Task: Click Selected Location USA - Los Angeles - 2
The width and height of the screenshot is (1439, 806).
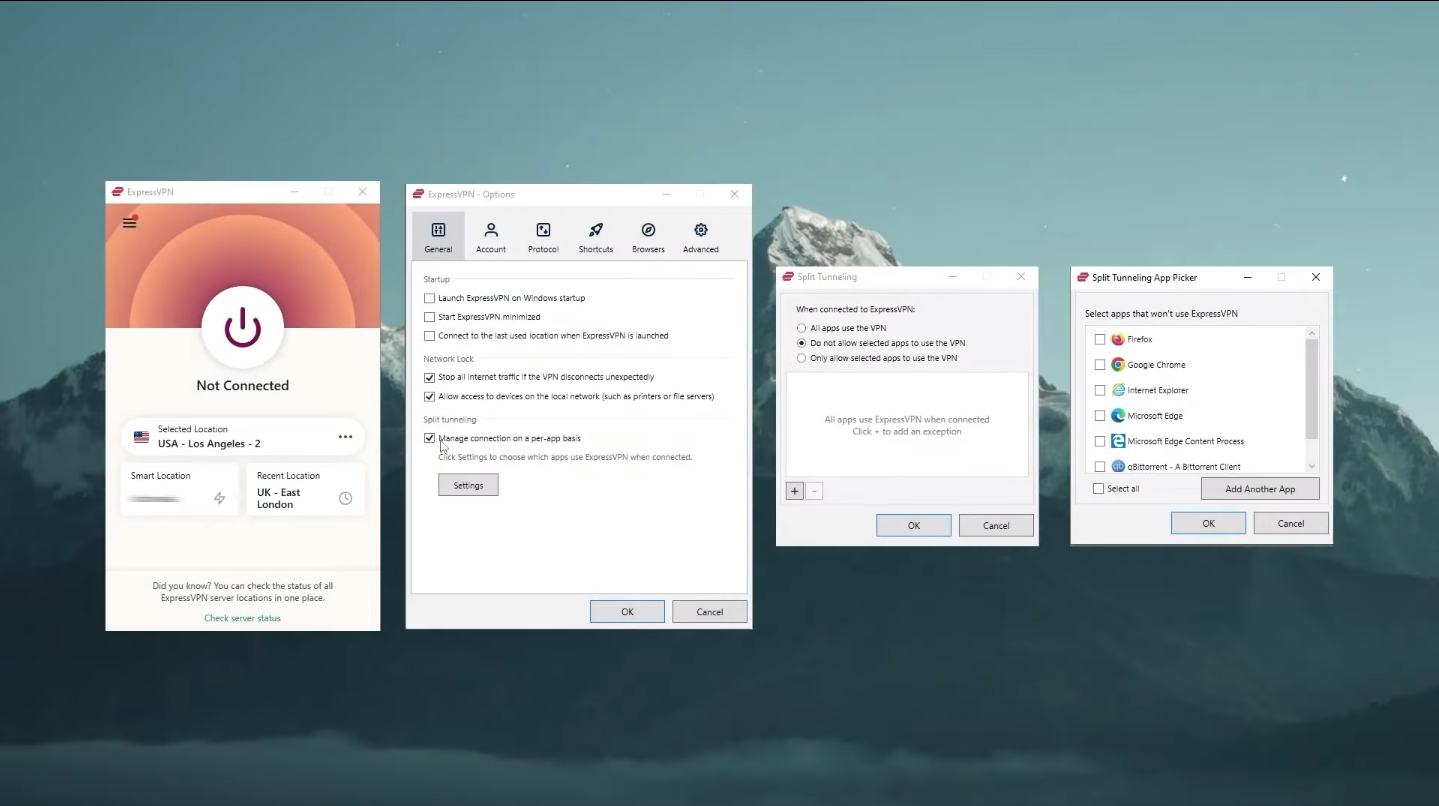Action: coord(243,437)
